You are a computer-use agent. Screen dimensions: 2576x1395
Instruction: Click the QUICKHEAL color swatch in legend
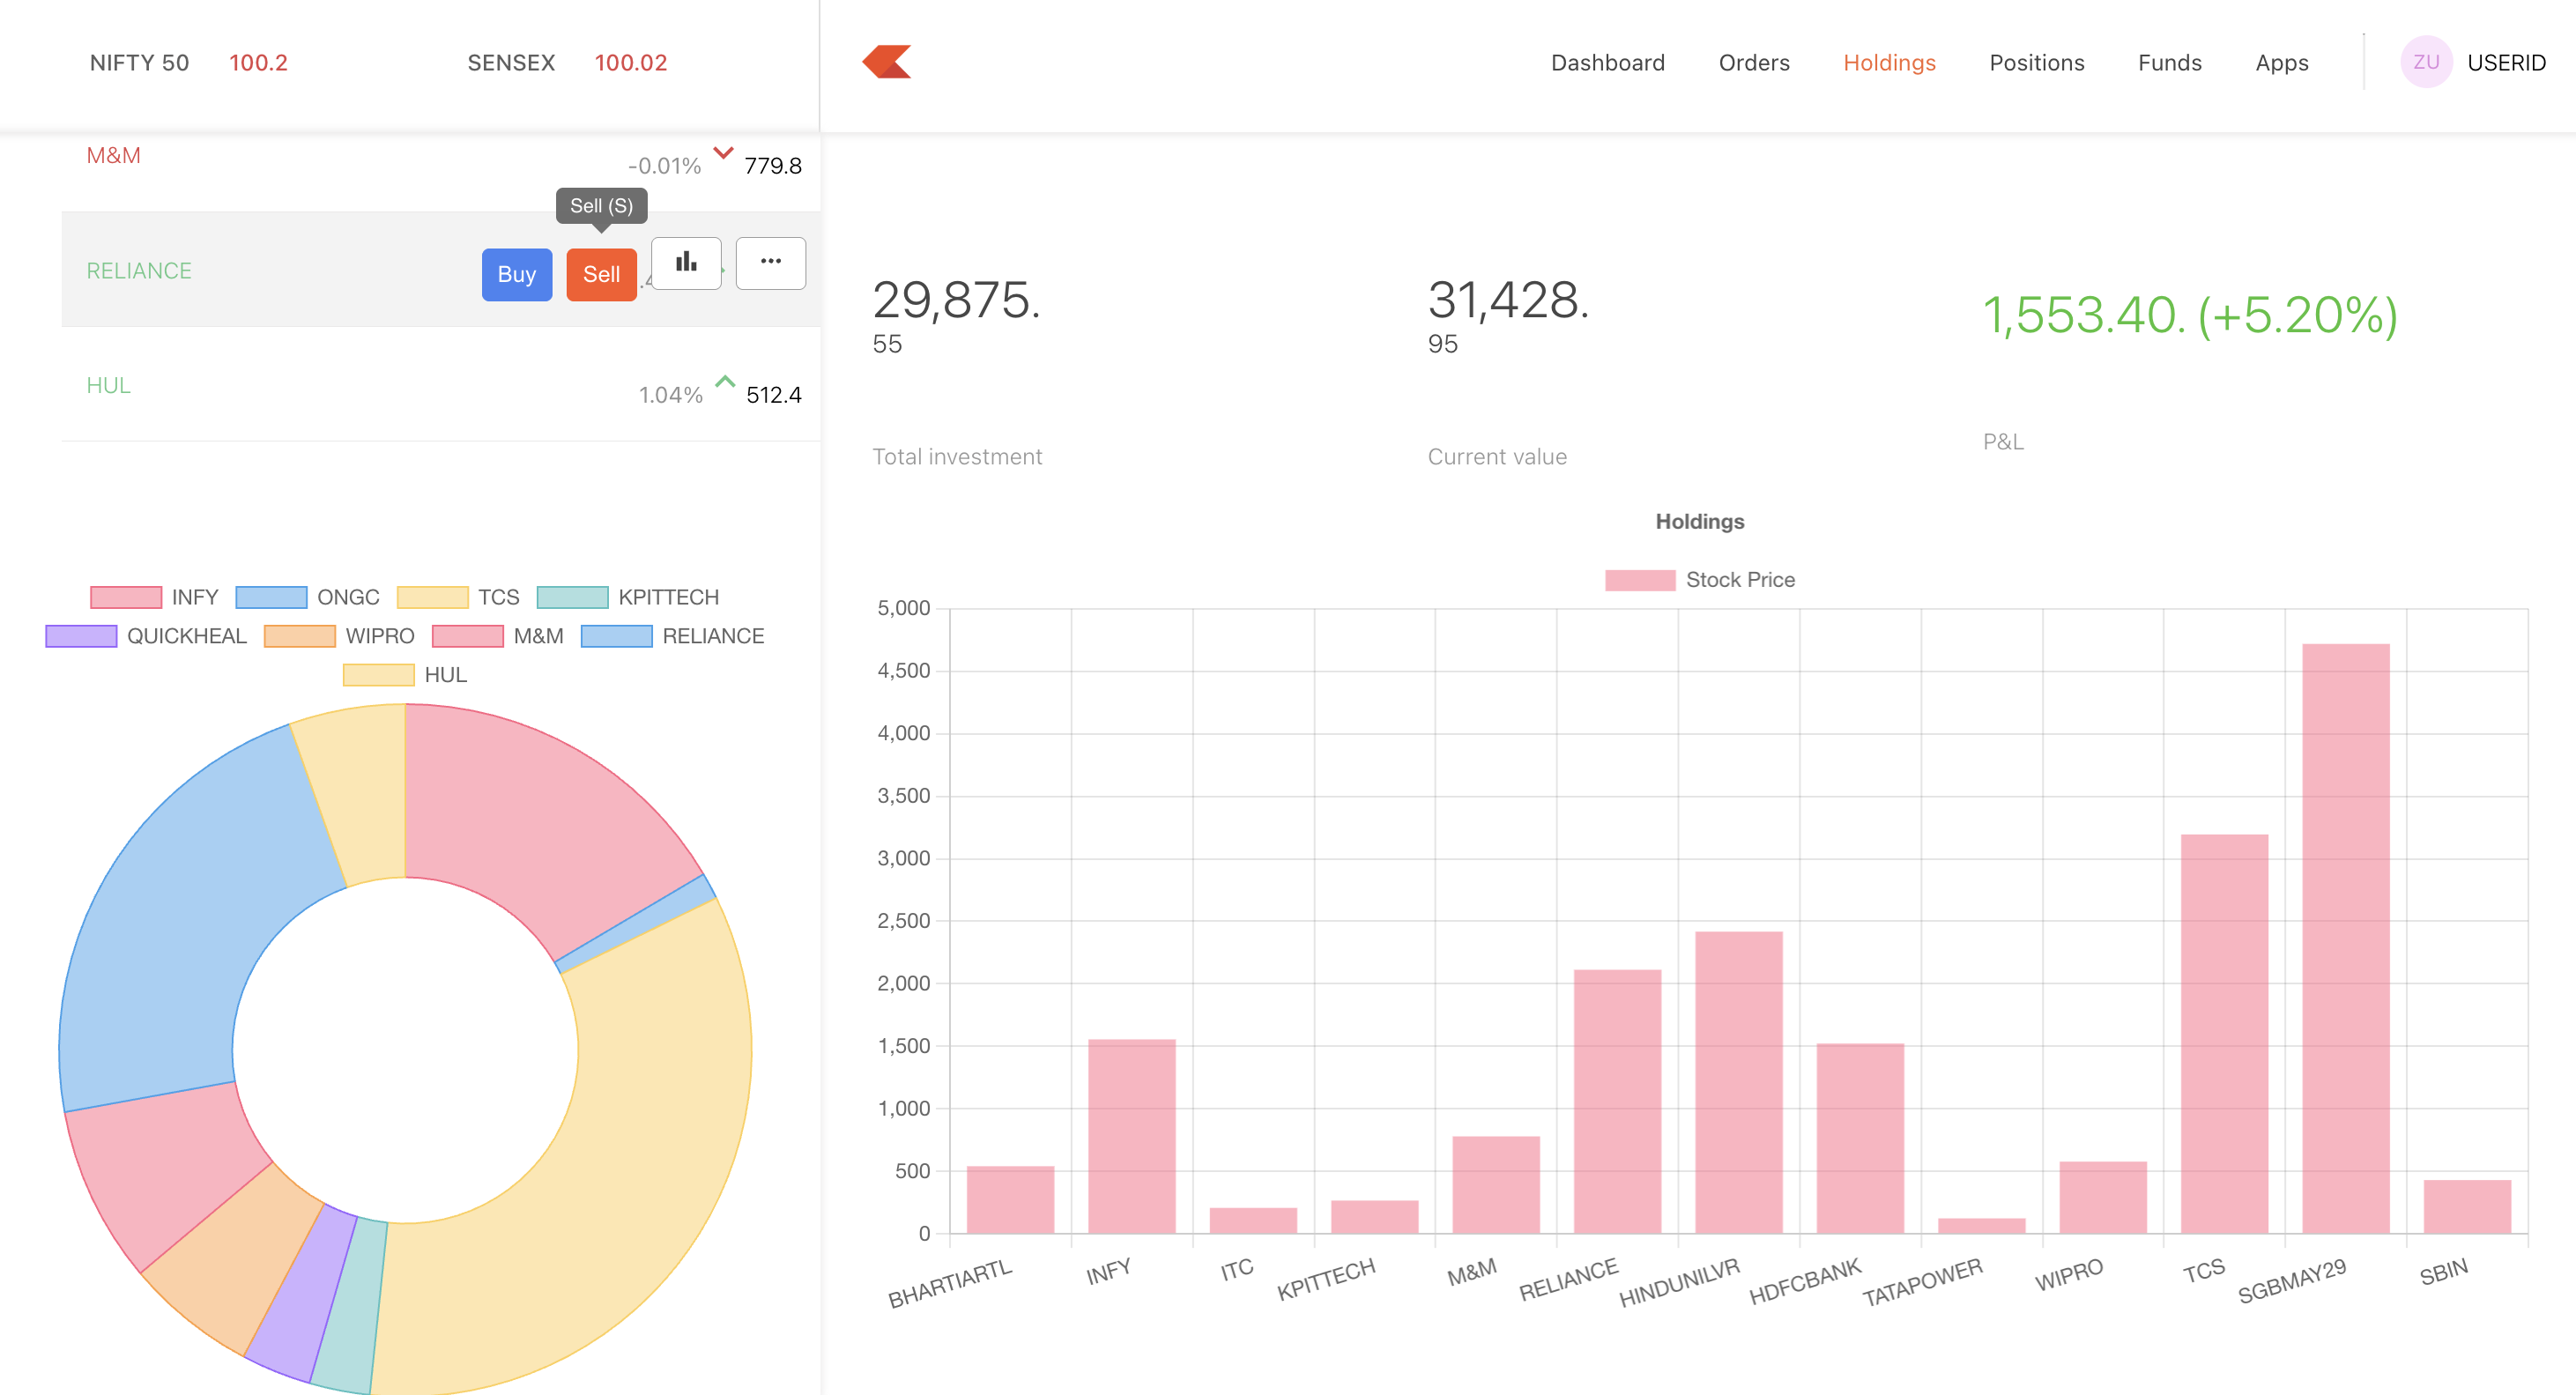tap(81, 635)
